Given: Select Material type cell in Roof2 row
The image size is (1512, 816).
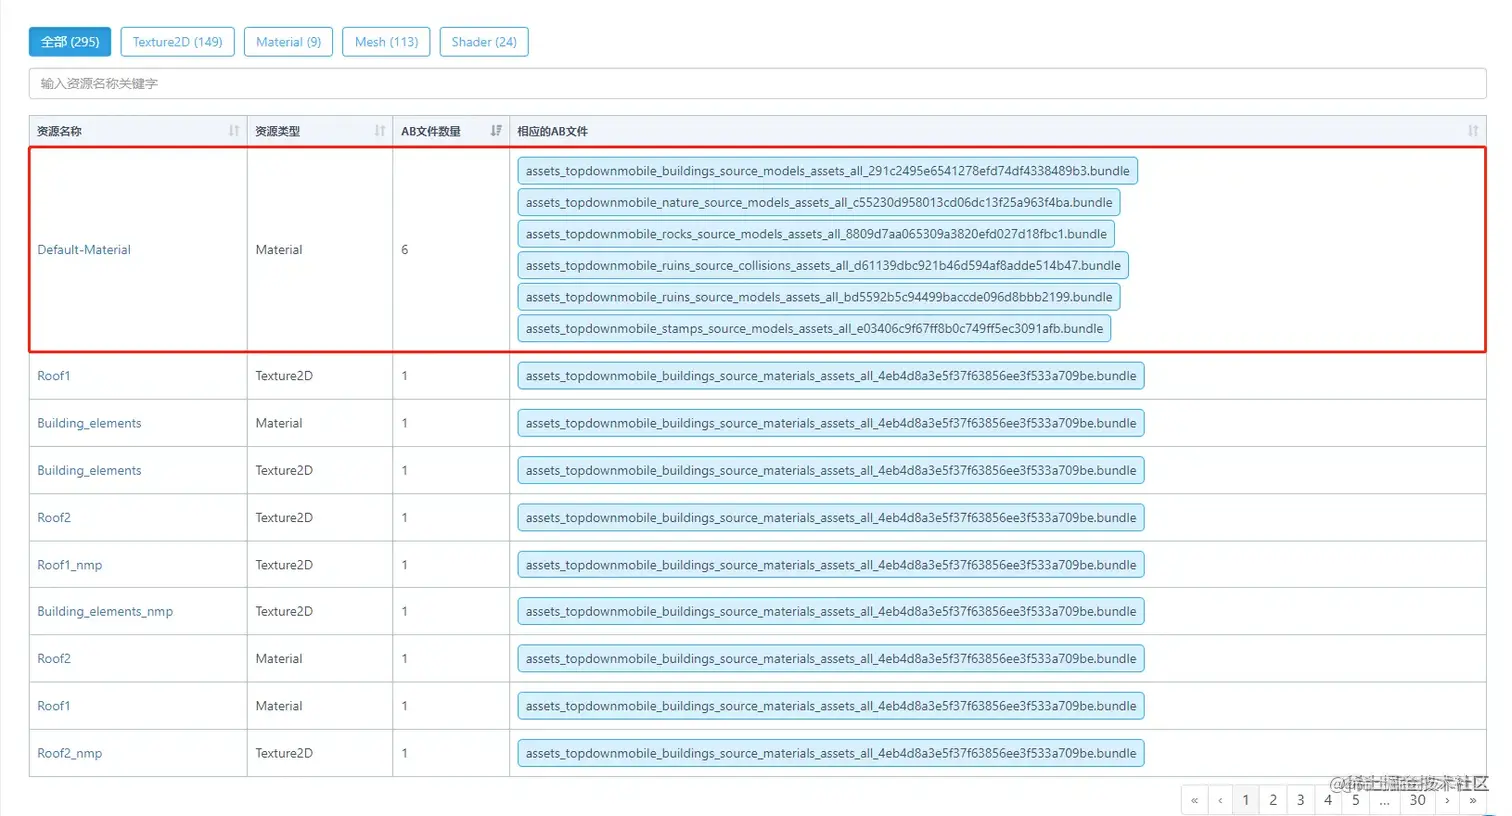Looking at the screenshot, I should [x=320, y=659].
